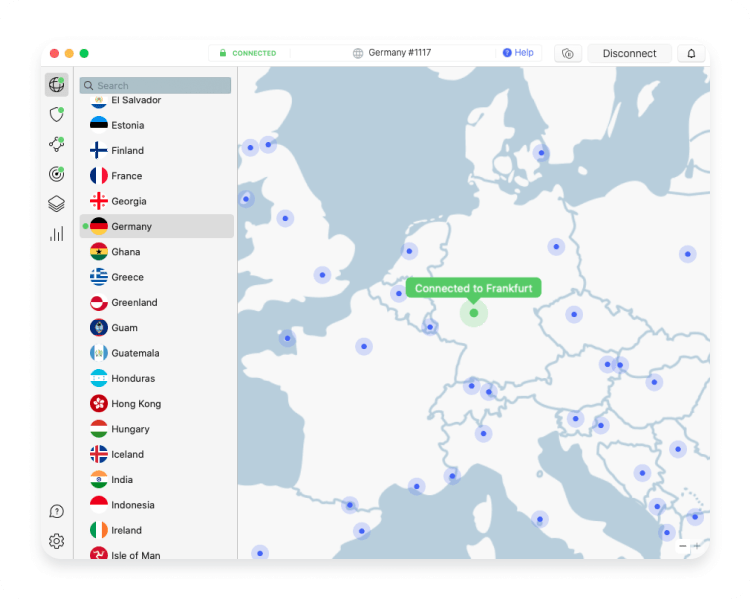The width and height of the screenshot is (750, 599).
Task: Select Indonesia from the country list
Action: 157,505
